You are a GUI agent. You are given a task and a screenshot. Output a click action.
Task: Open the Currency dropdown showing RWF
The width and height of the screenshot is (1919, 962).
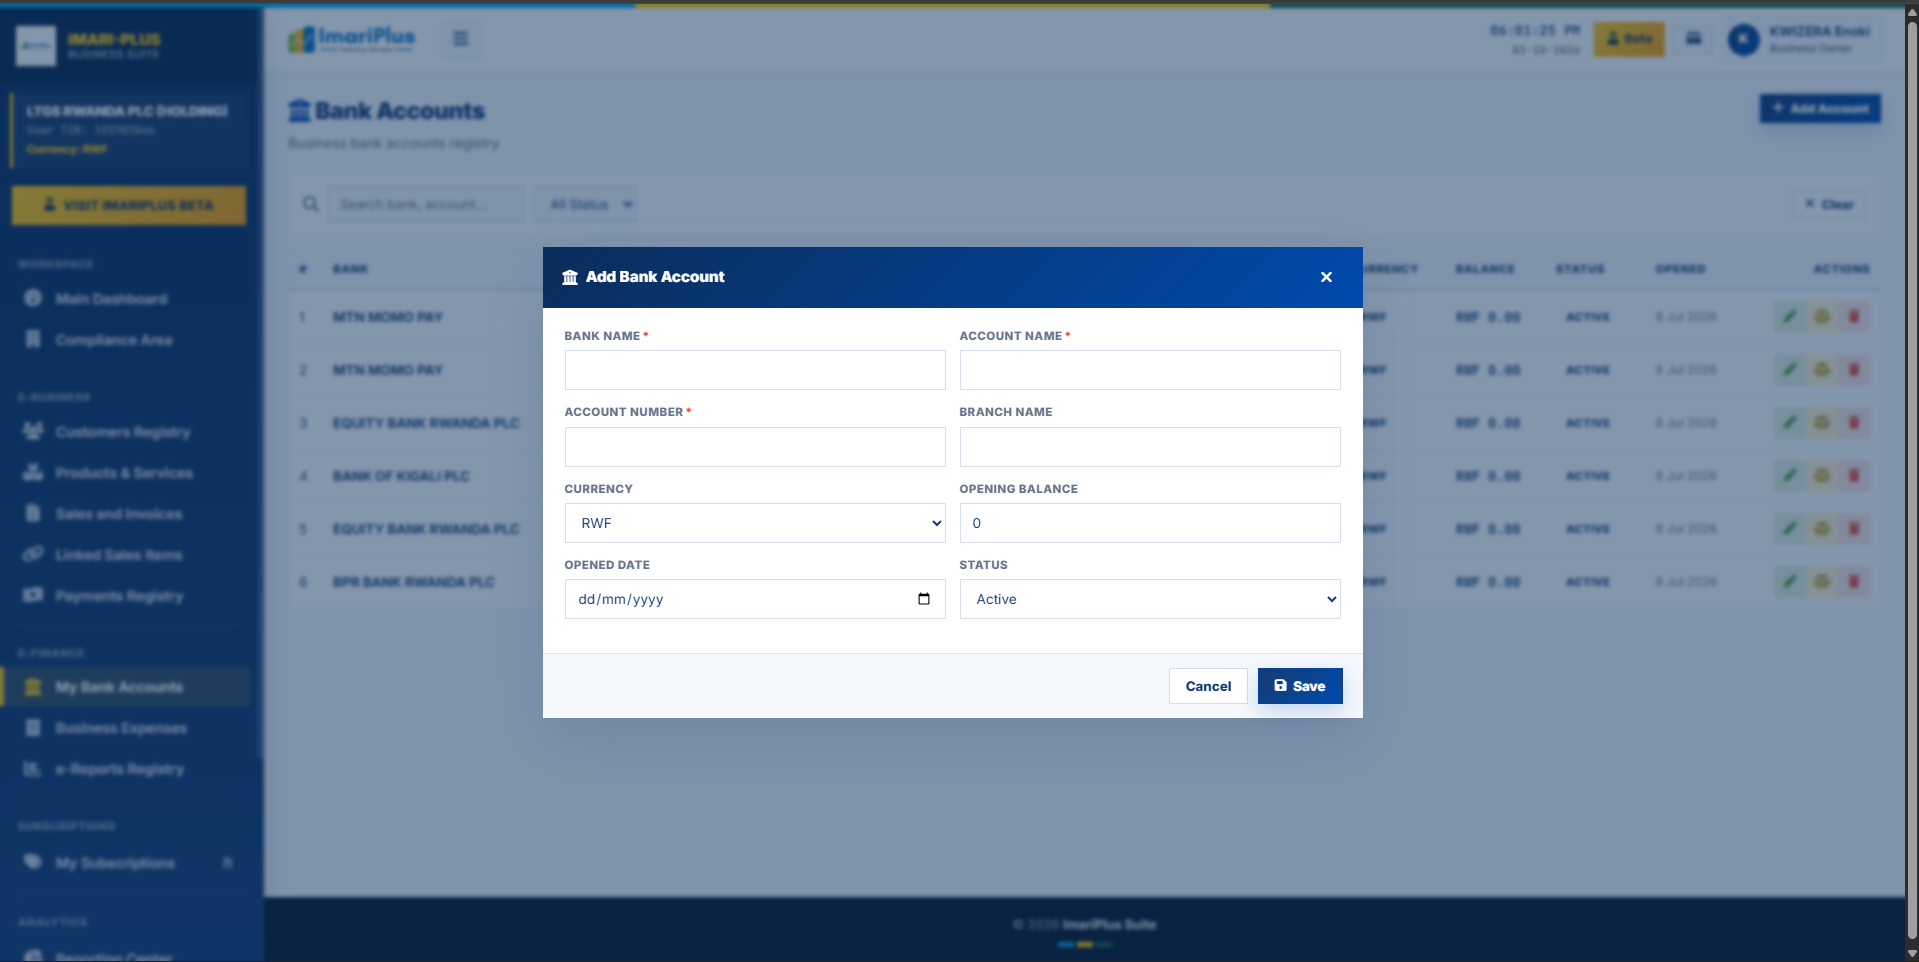(755, 523)
